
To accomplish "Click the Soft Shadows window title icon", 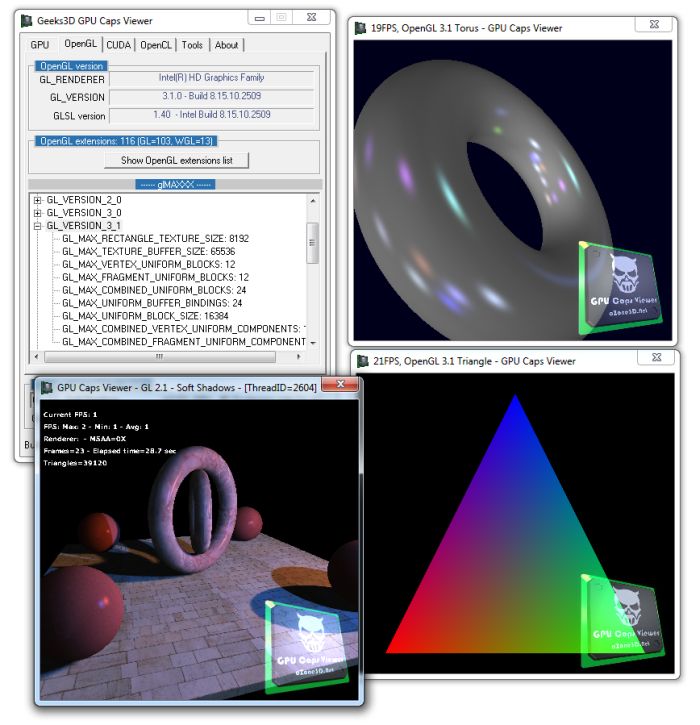I will 47,387.
